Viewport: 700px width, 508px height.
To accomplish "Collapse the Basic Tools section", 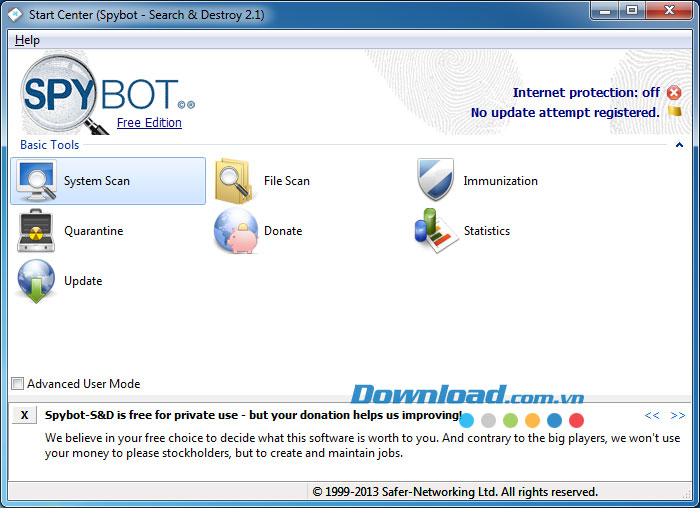I will click(679, 145).
